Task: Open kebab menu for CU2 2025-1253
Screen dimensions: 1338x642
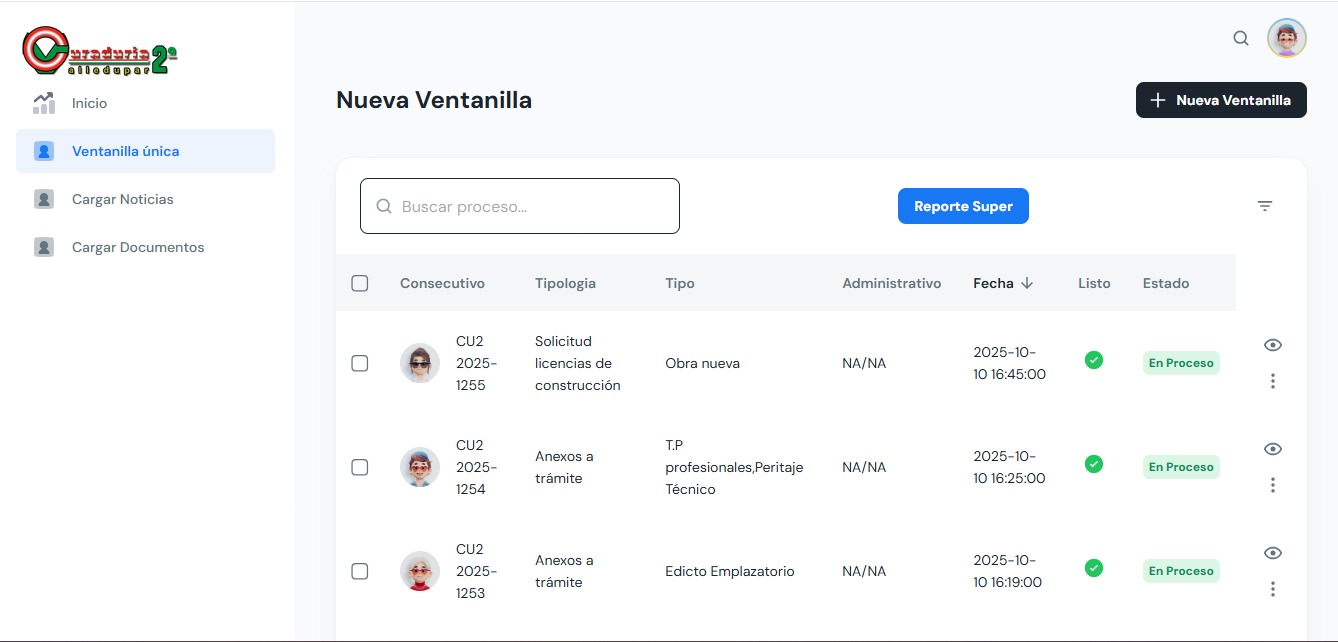Action: [1272, 589]
